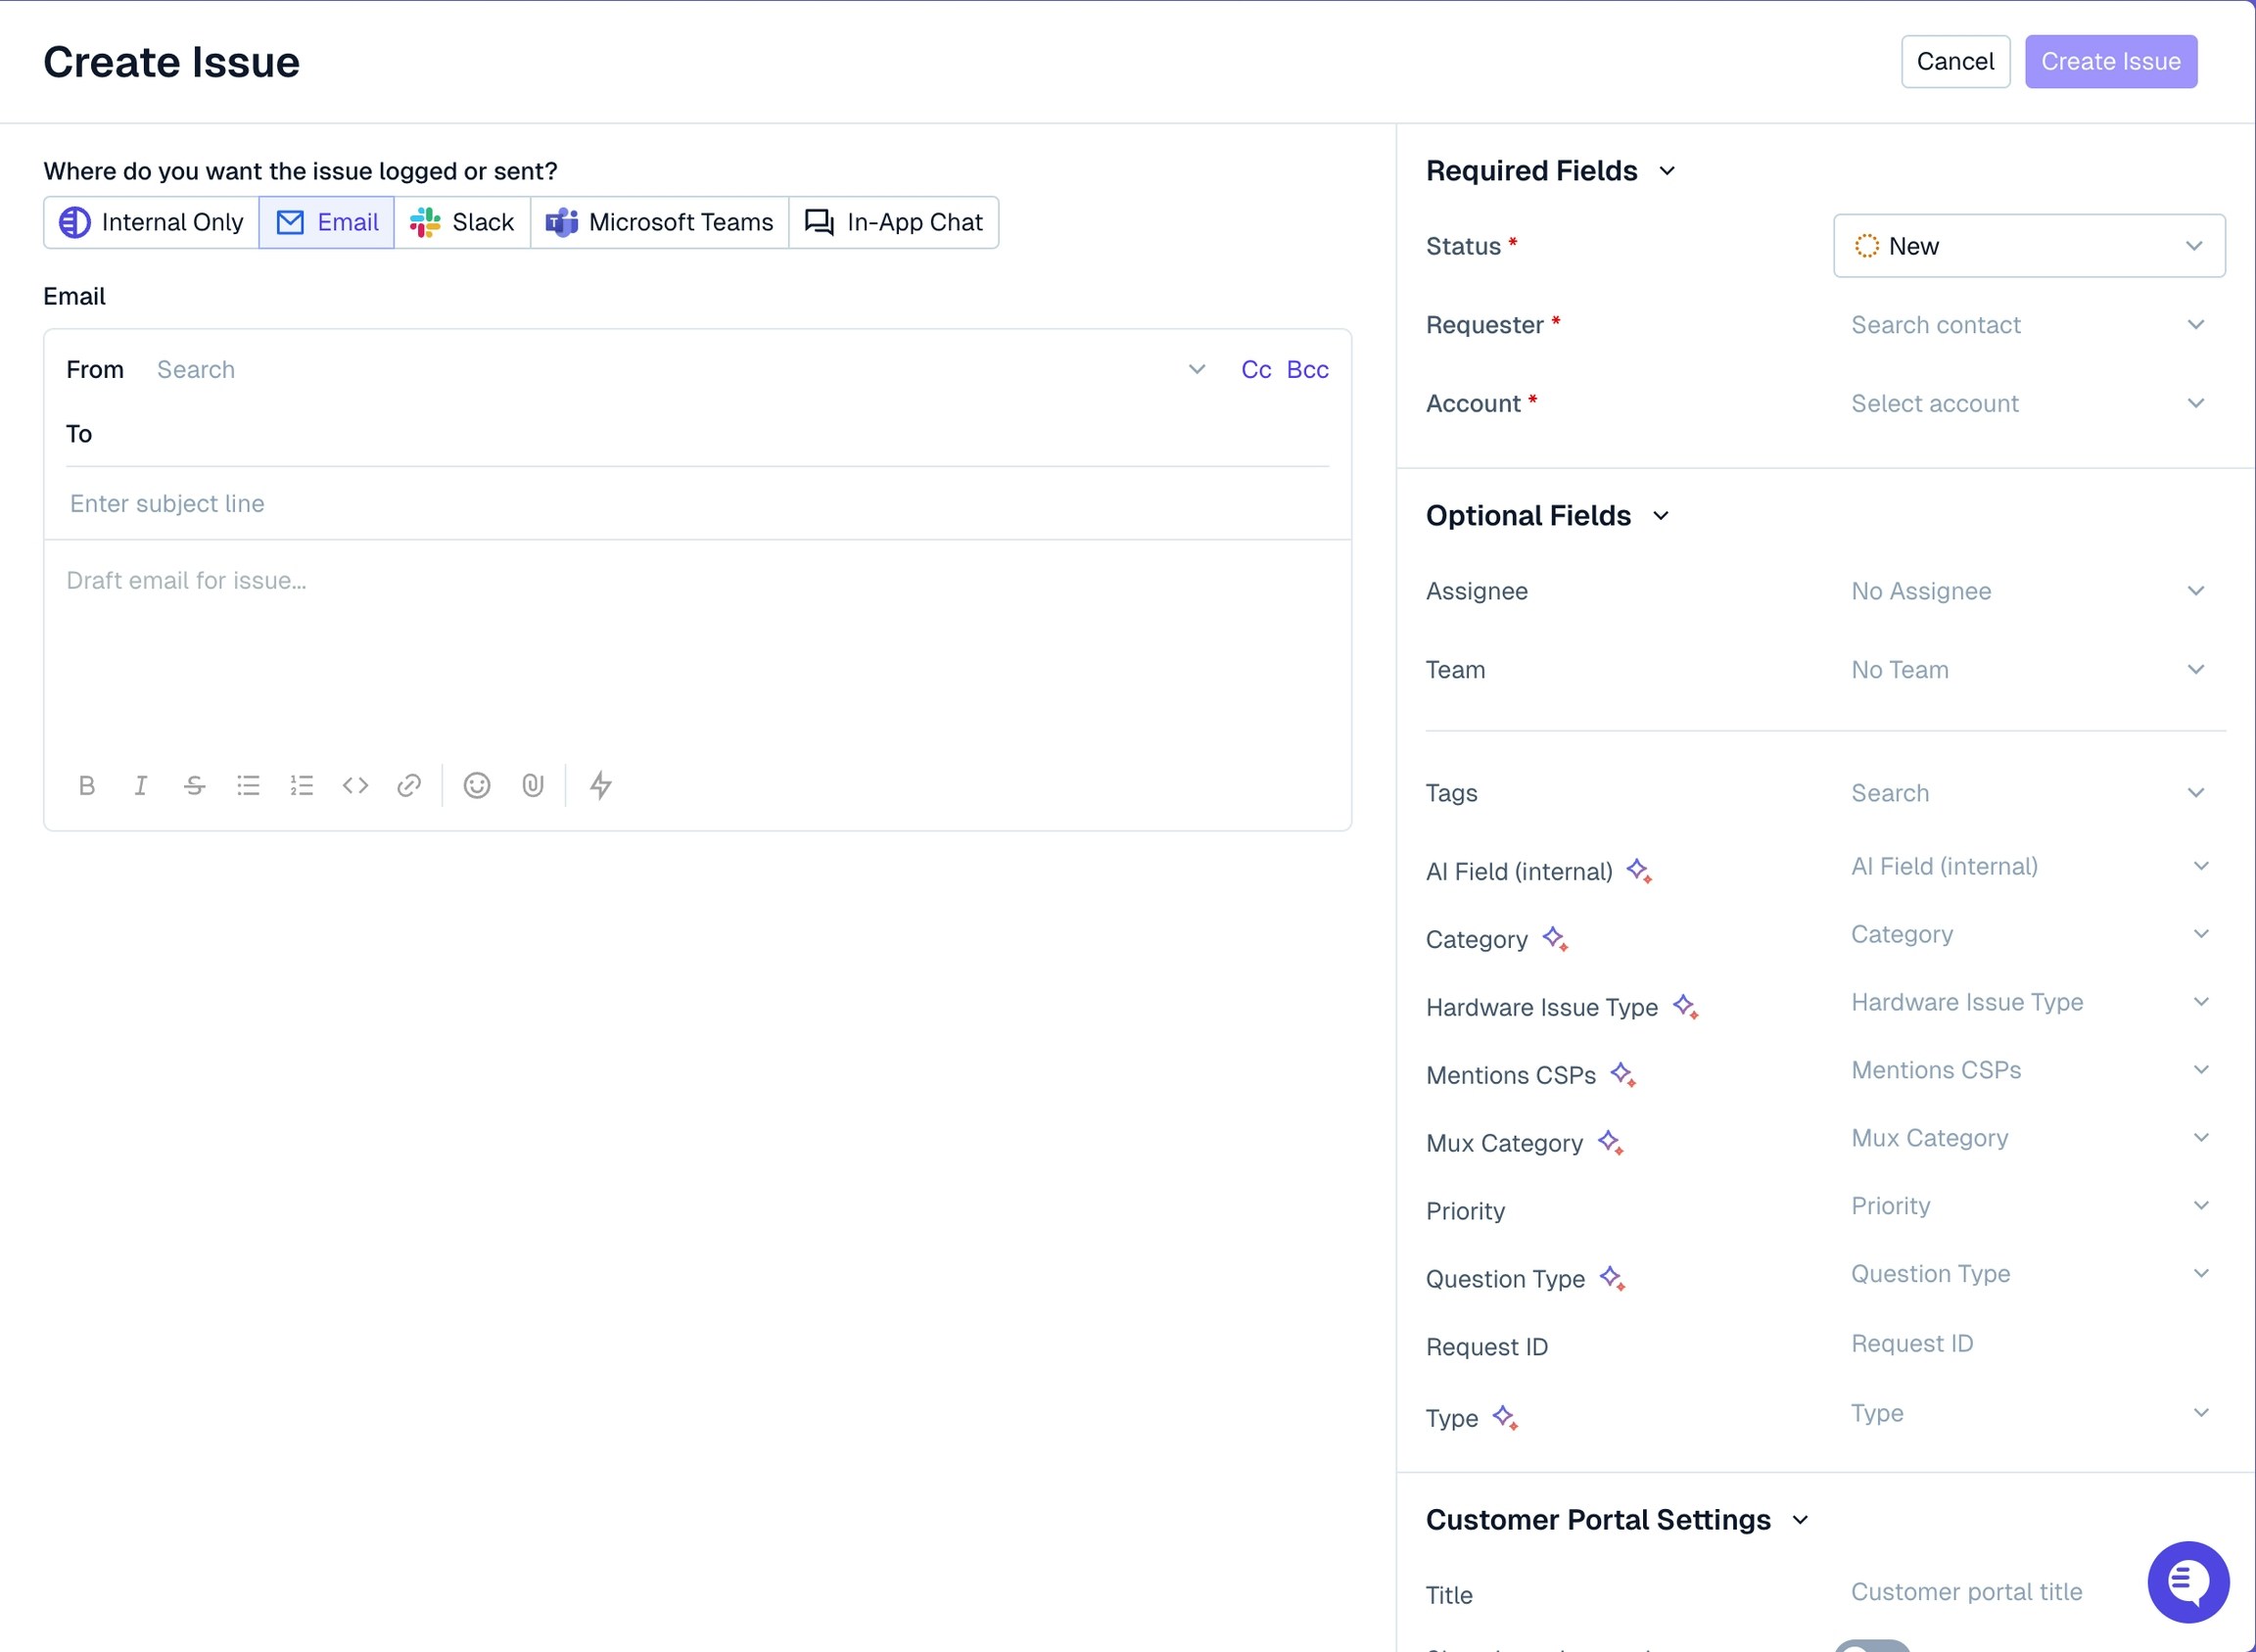The height and width of the screenshot is (1652, 2256).
Task: Toggle the partially visible customer portal switch
Action: click(1871, 1646)
